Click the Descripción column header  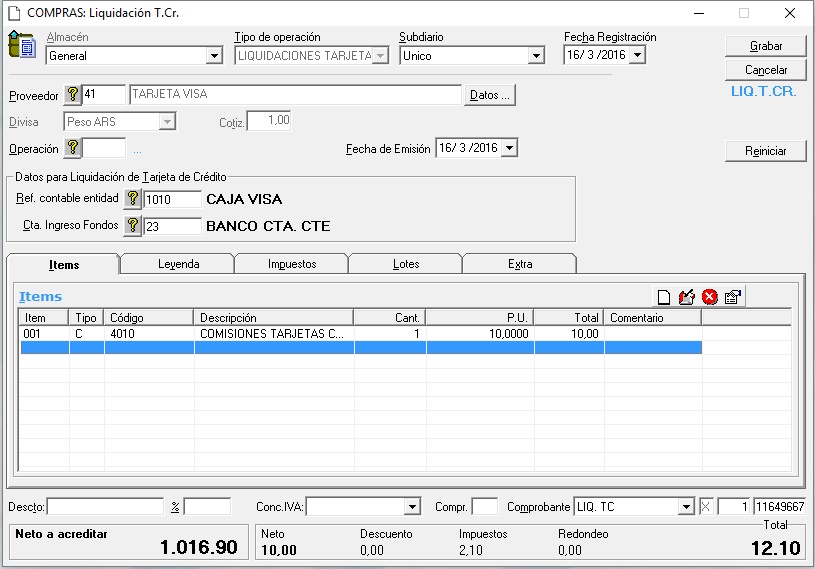273,317
